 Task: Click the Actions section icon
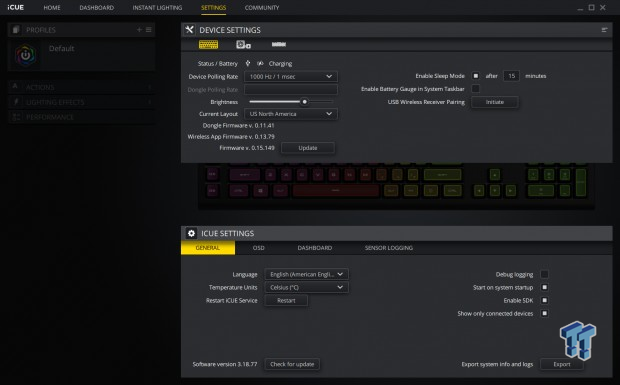[15, 87]
